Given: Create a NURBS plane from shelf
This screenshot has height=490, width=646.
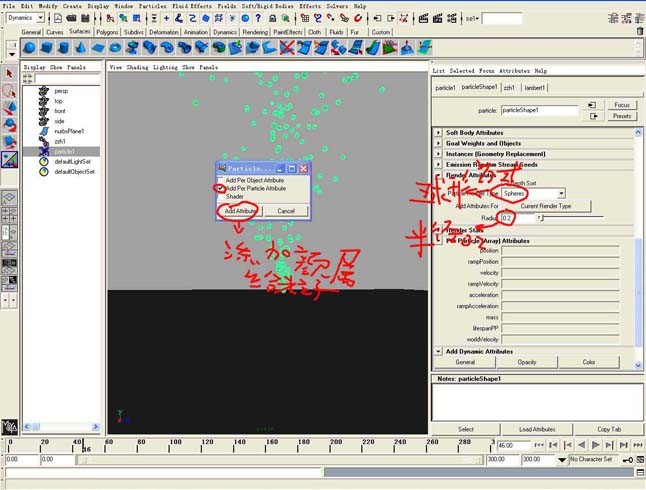Looking at the screenshot, I should (98, 48).
